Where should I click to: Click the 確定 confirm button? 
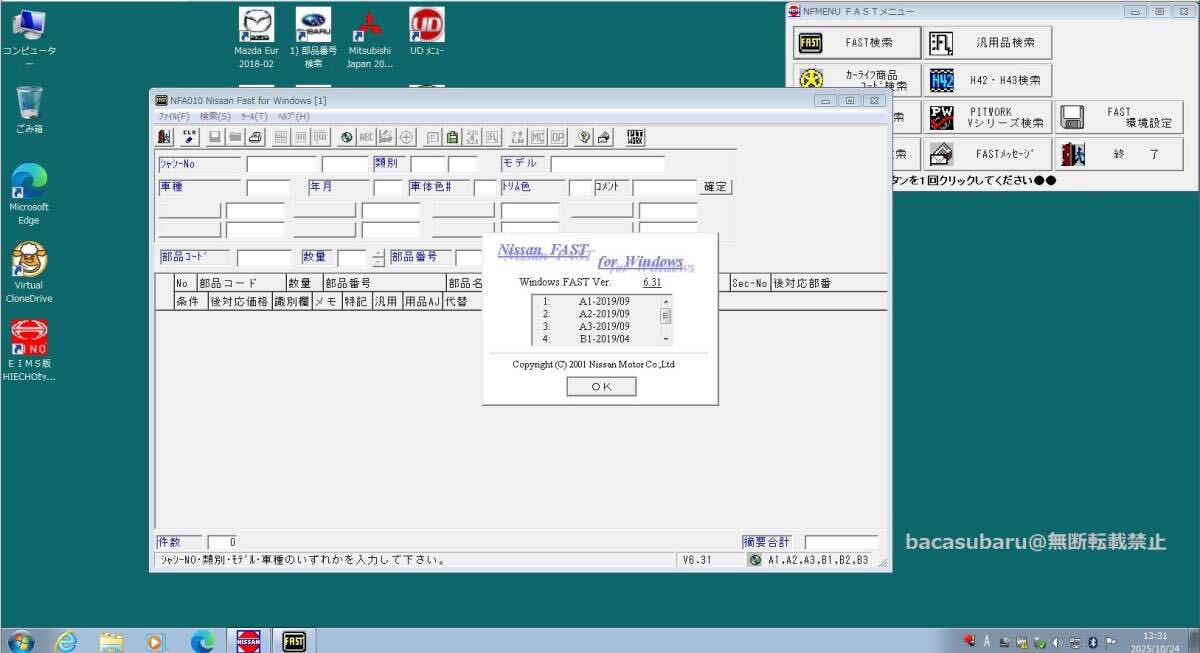(x=716, y=186)
